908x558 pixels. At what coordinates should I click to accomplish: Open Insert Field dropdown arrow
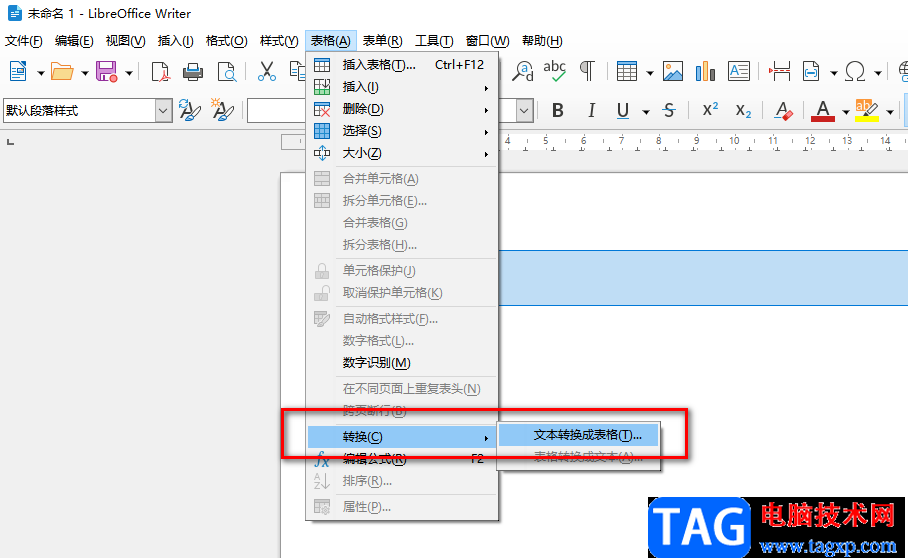click(x=834, y=73)
